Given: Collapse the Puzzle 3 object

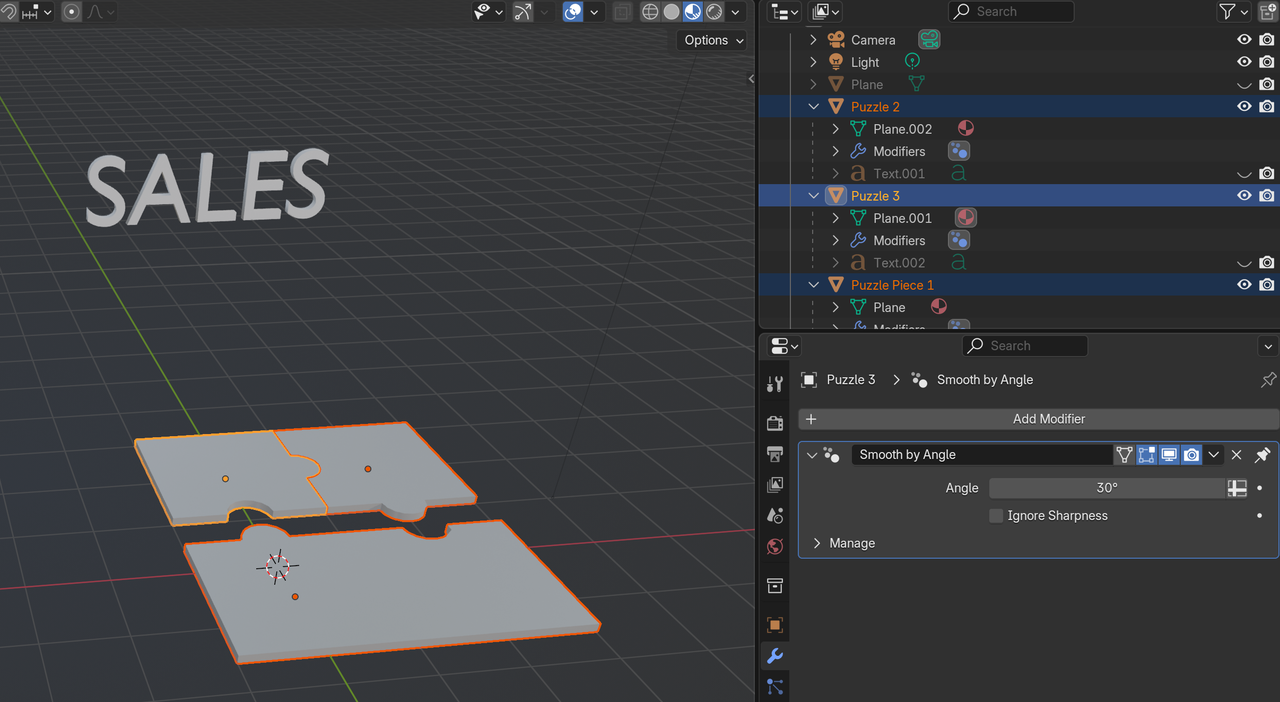Looking at the screenshot, I should [813, 196].
